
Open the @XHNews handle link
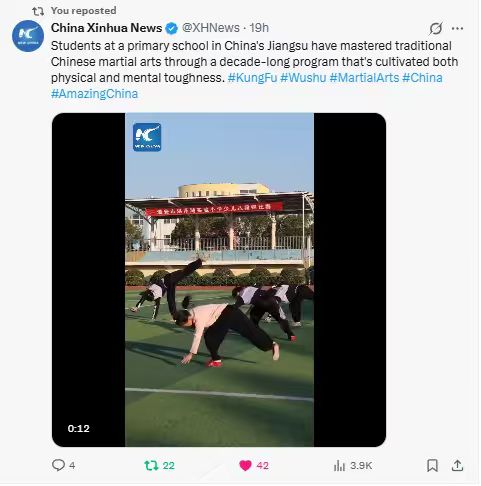click(211, 28)
